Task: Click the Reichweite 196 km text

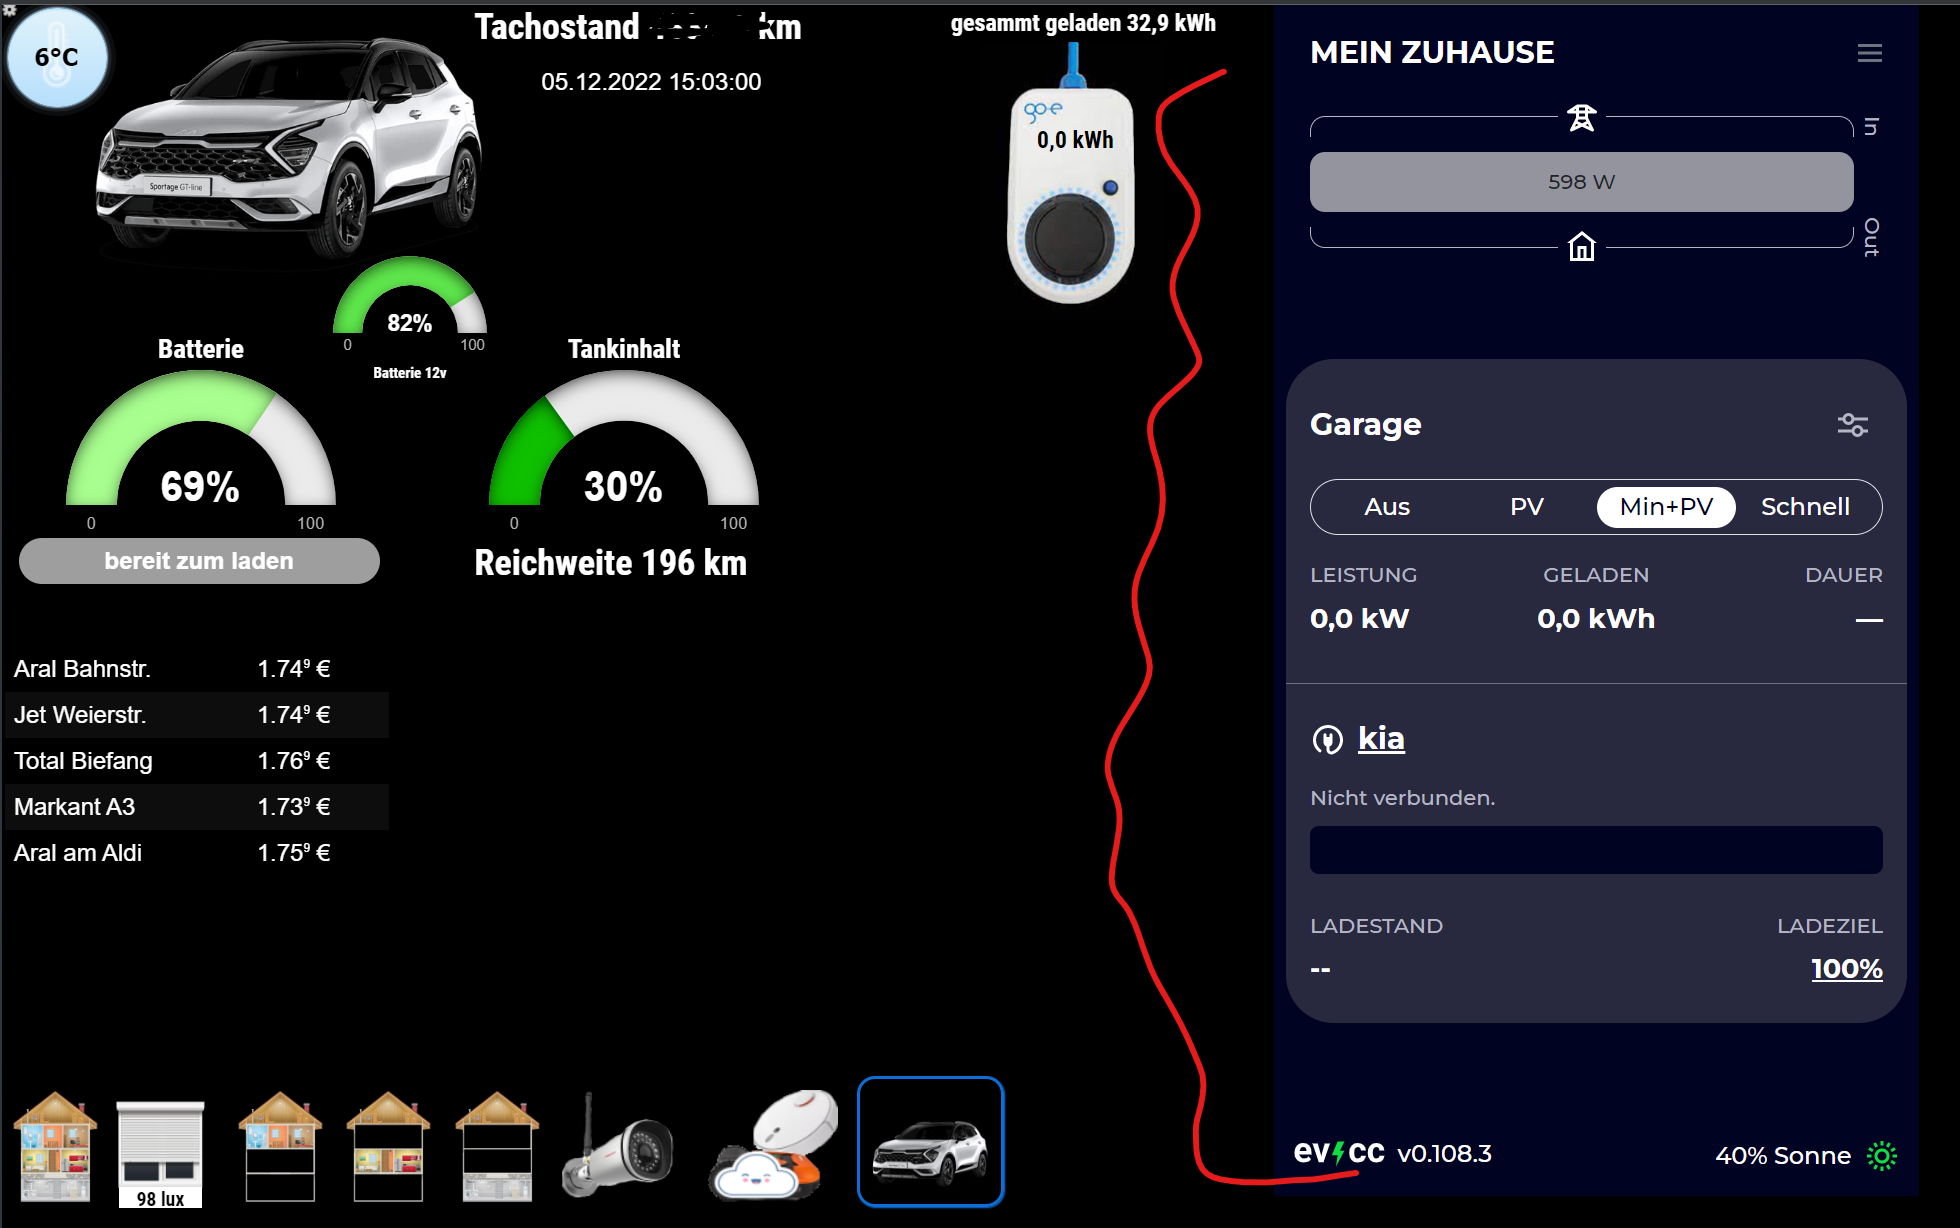Action: 610,563
